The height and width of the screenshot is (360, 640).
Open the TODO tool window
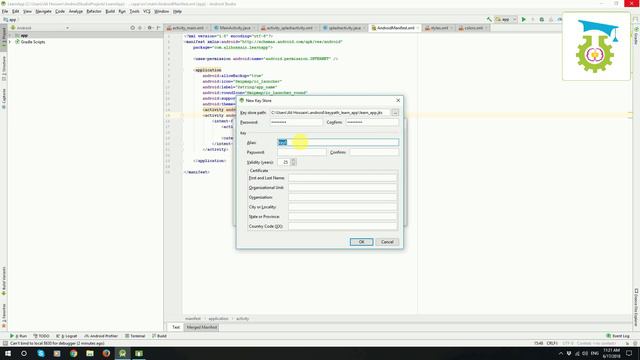pyautogui.click(x=41, y=336)
